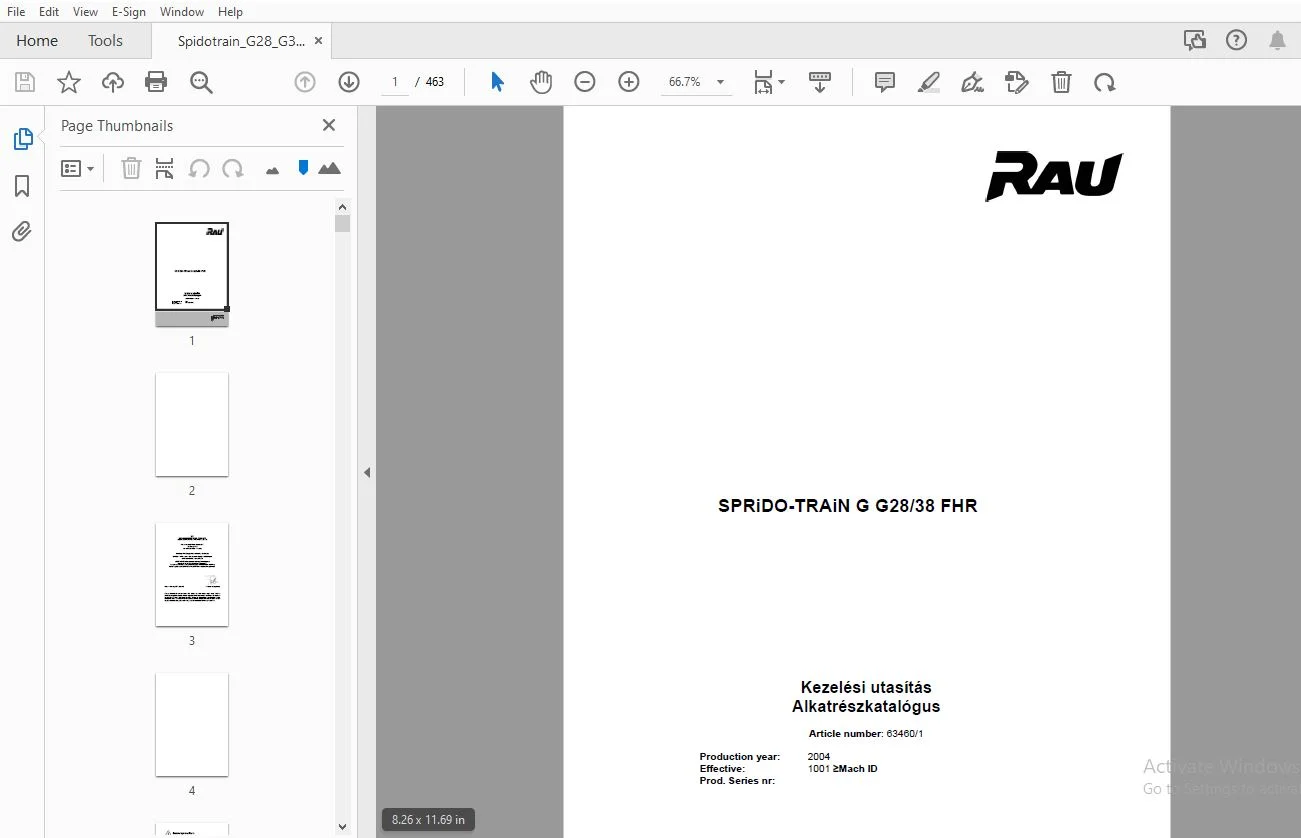Select the Highlight text marker tool
Viewport: 1301px width, 838px height.
(x=929, y=82)
